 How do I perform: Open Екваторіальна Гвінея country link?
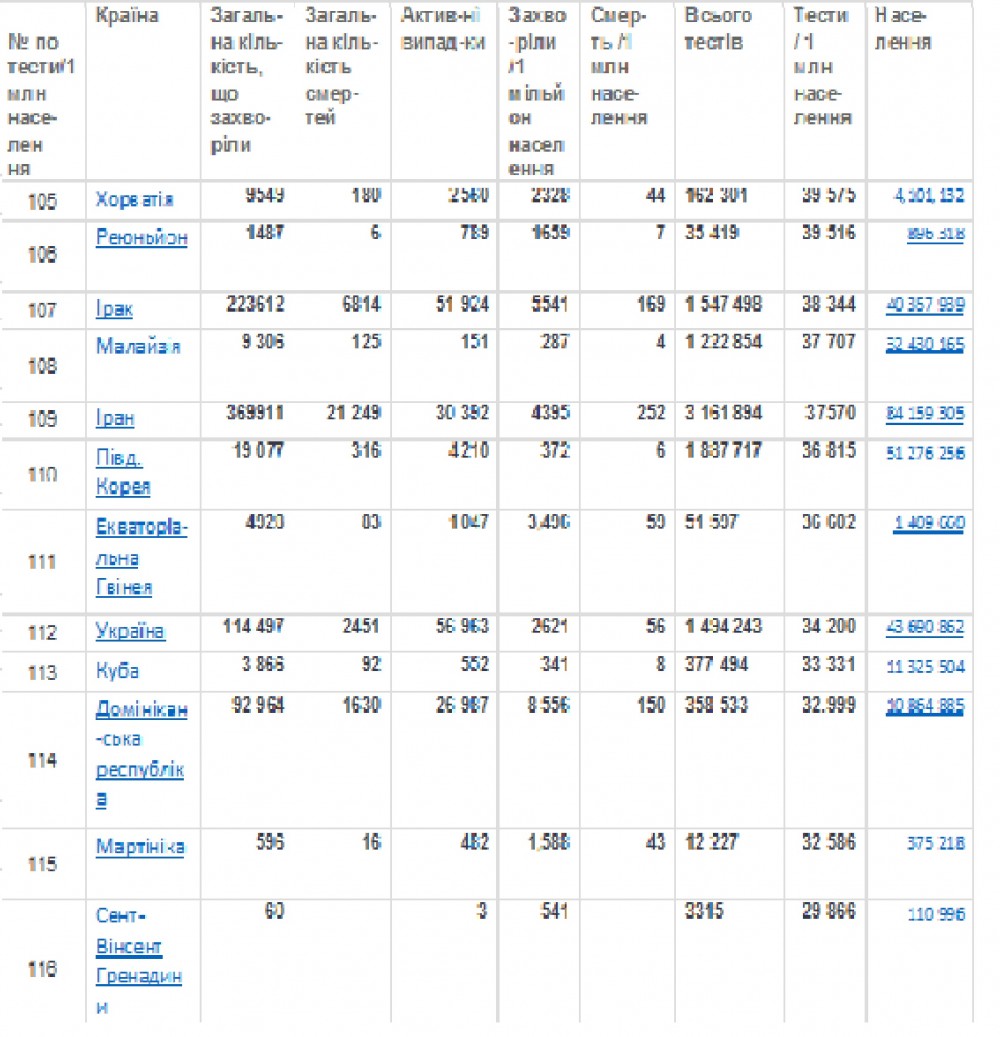142,557
